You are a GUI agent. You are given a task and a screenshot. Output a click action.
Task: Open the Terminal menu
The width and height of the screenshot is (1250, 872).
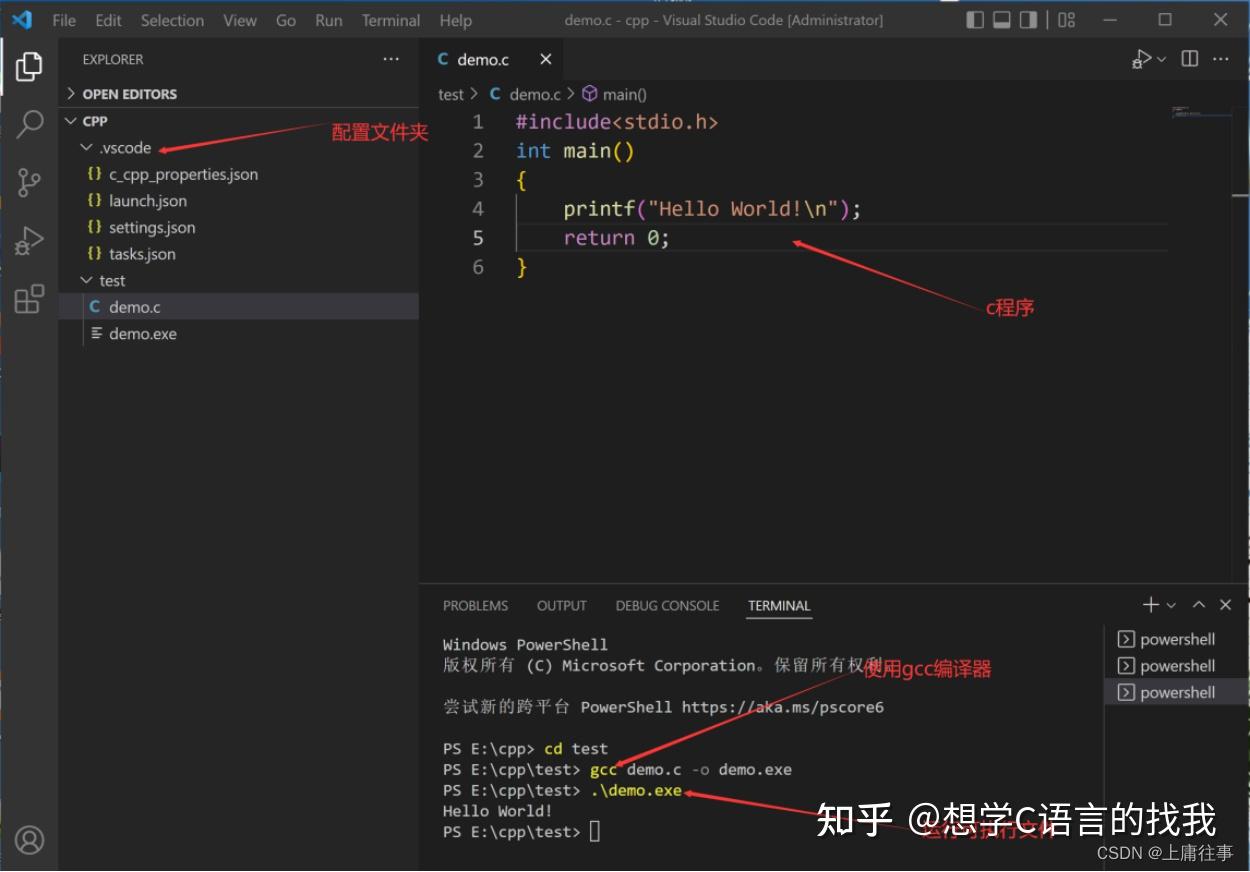[390, 20]
